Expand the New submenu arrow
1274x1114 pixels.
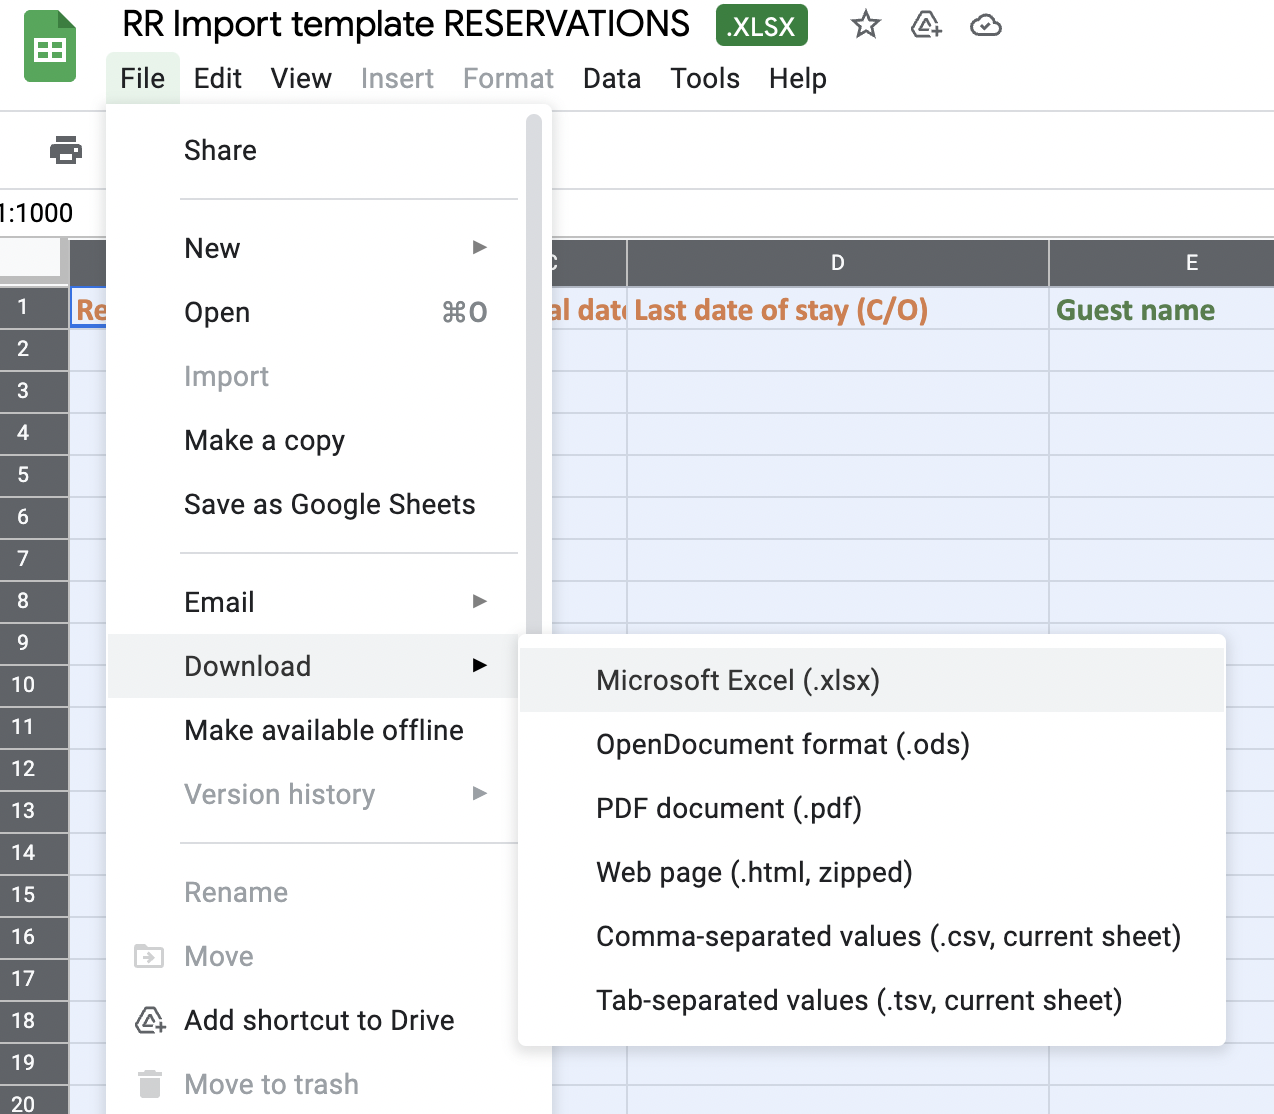tap(480, 247)
